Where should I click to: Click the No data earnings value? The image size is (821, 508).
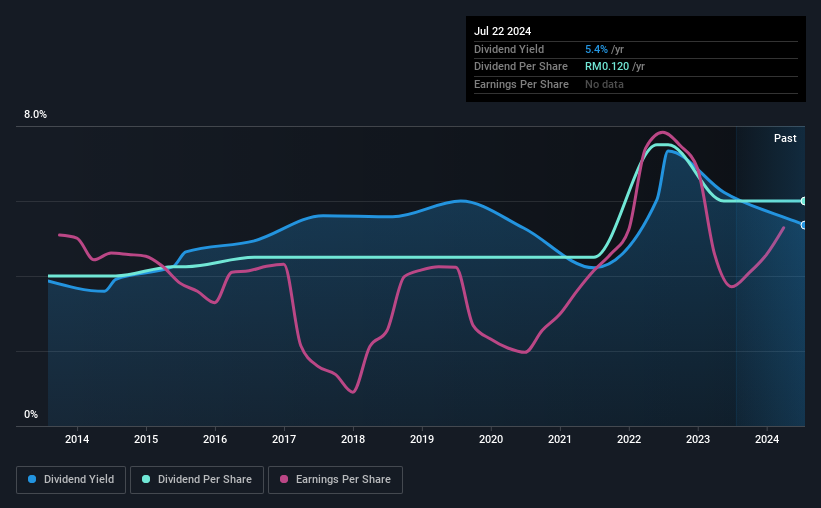tap(604, 84)
